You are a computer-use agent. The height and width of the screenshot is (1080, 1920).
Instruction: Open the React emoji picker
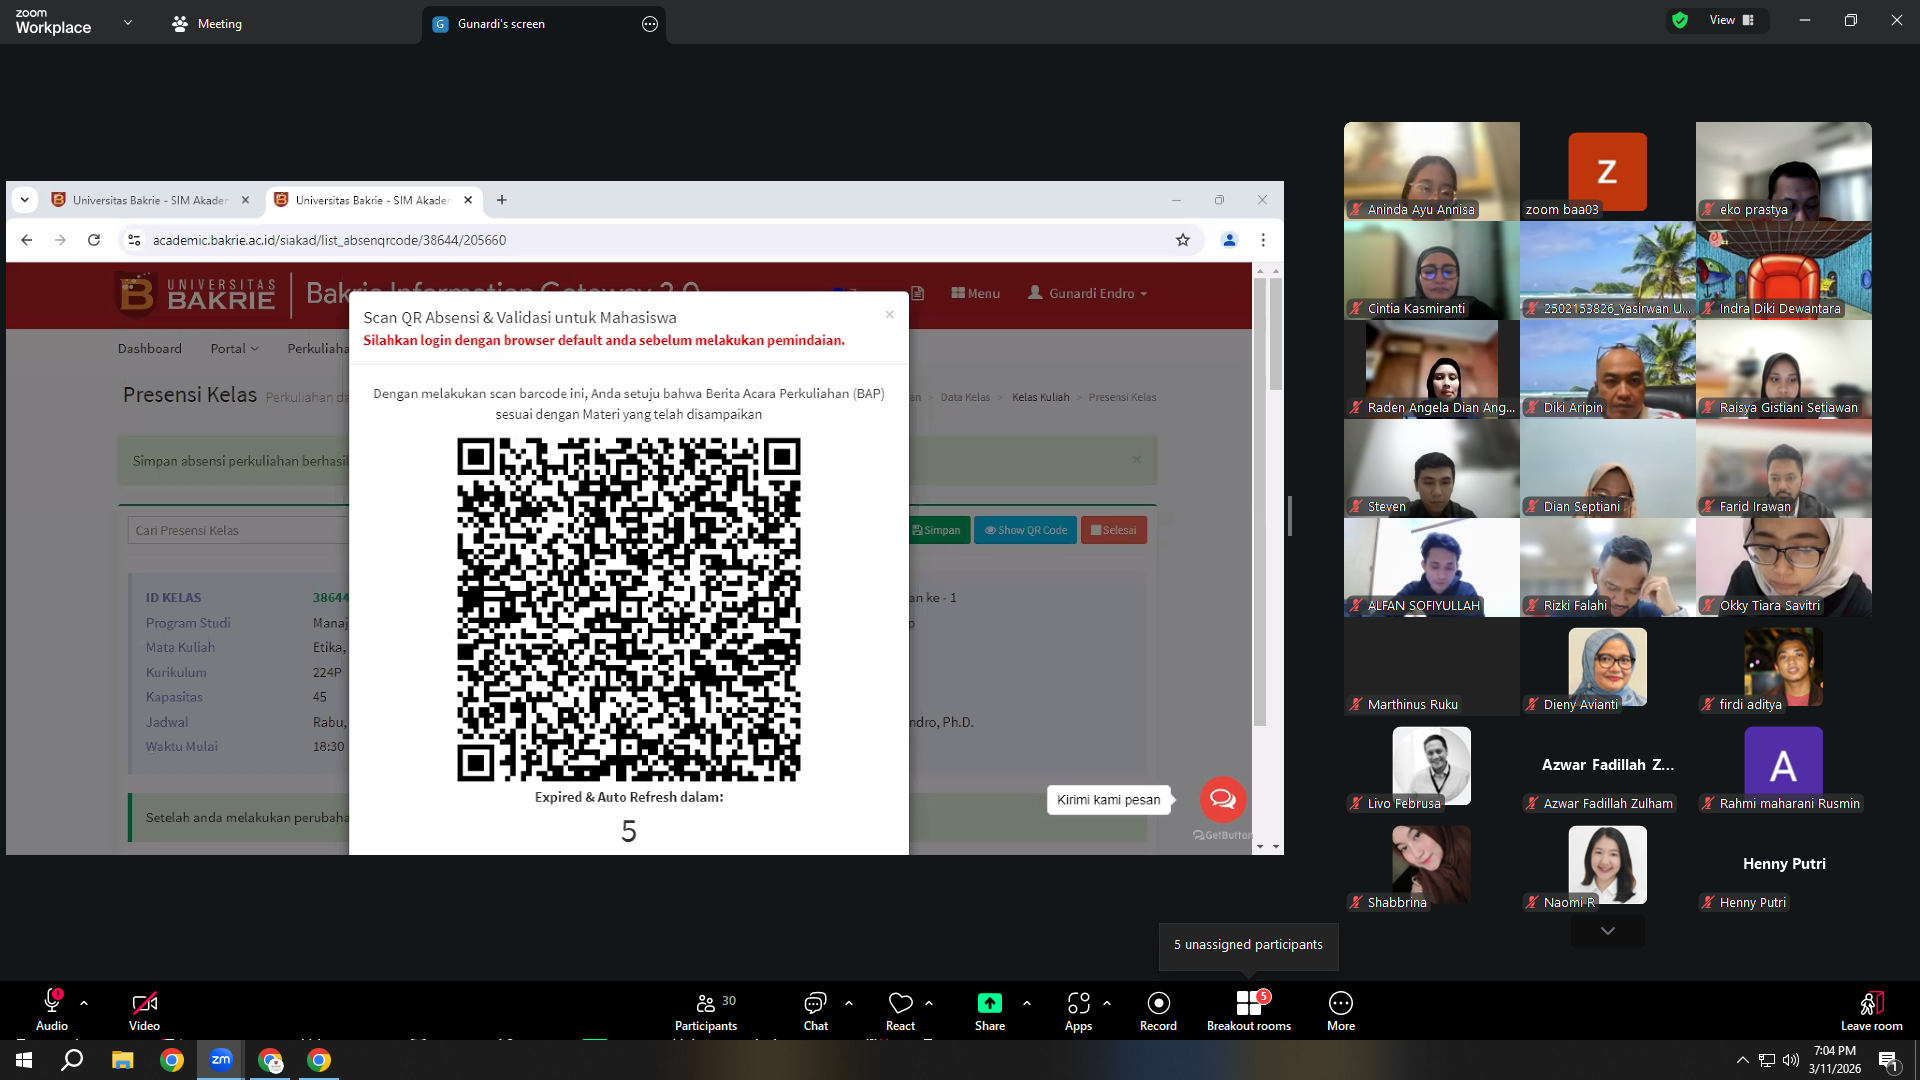[900, 1010]
